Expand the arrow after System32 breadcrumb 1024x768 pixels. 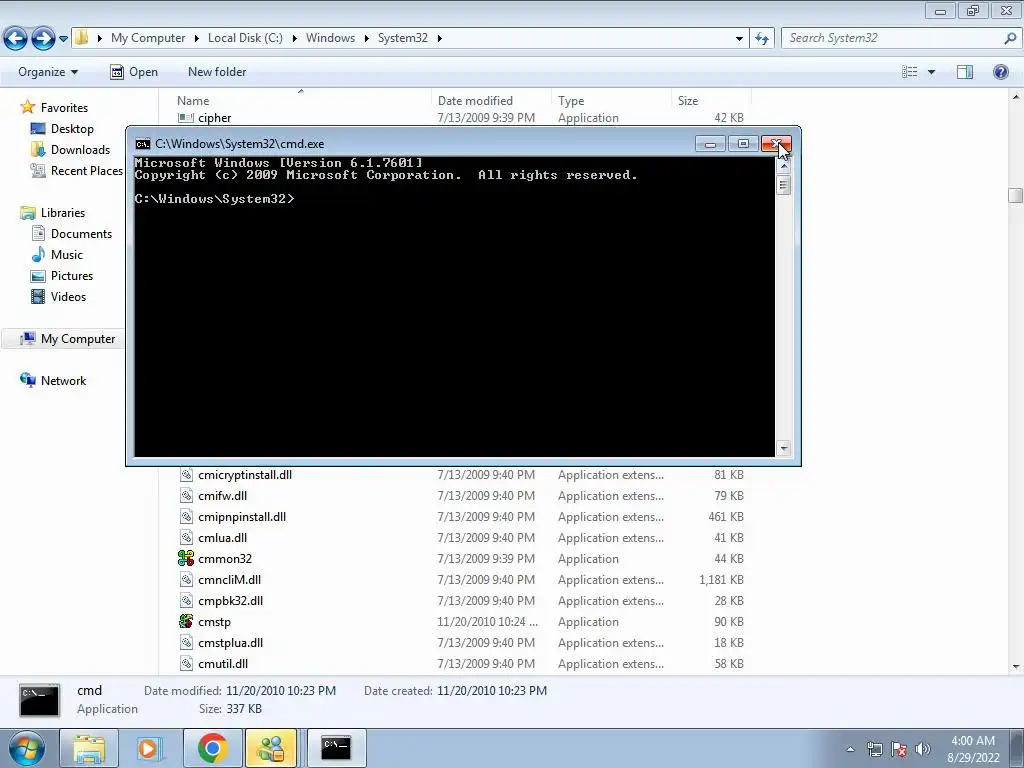pyautogui.click(x=440, y=38)
